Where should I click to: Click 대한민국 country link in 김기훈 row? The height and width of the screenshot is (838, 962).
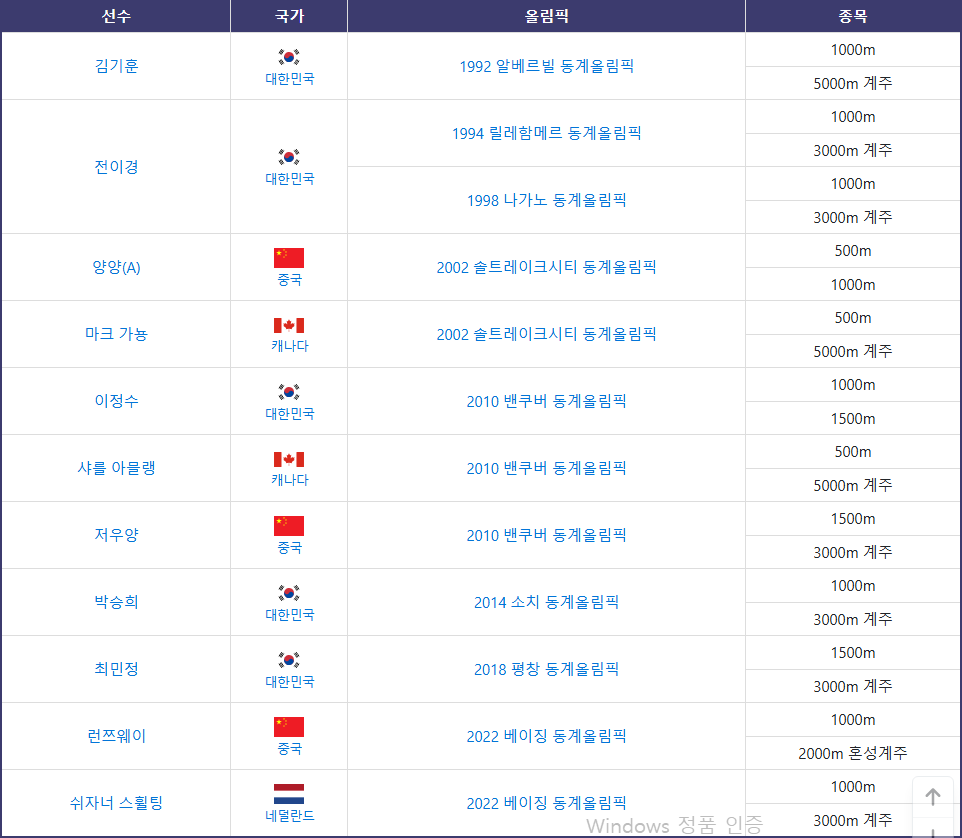coord(290,79)
